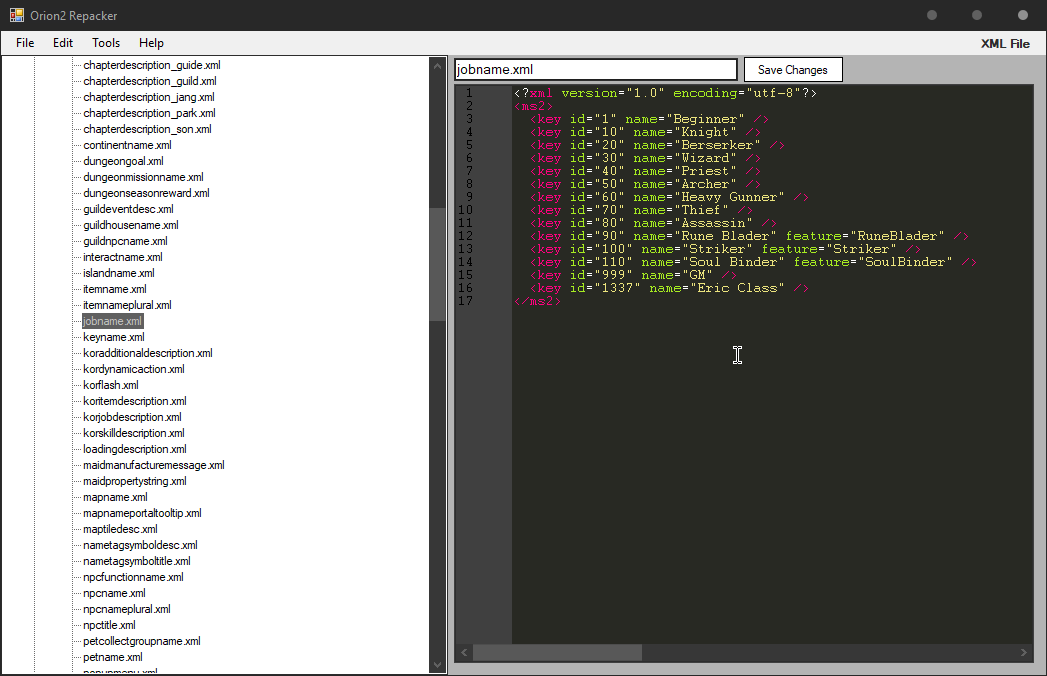Open continentname.xml from the tree
The height and width of the screenshot is (676, 1047).
(x=127, y=145)
